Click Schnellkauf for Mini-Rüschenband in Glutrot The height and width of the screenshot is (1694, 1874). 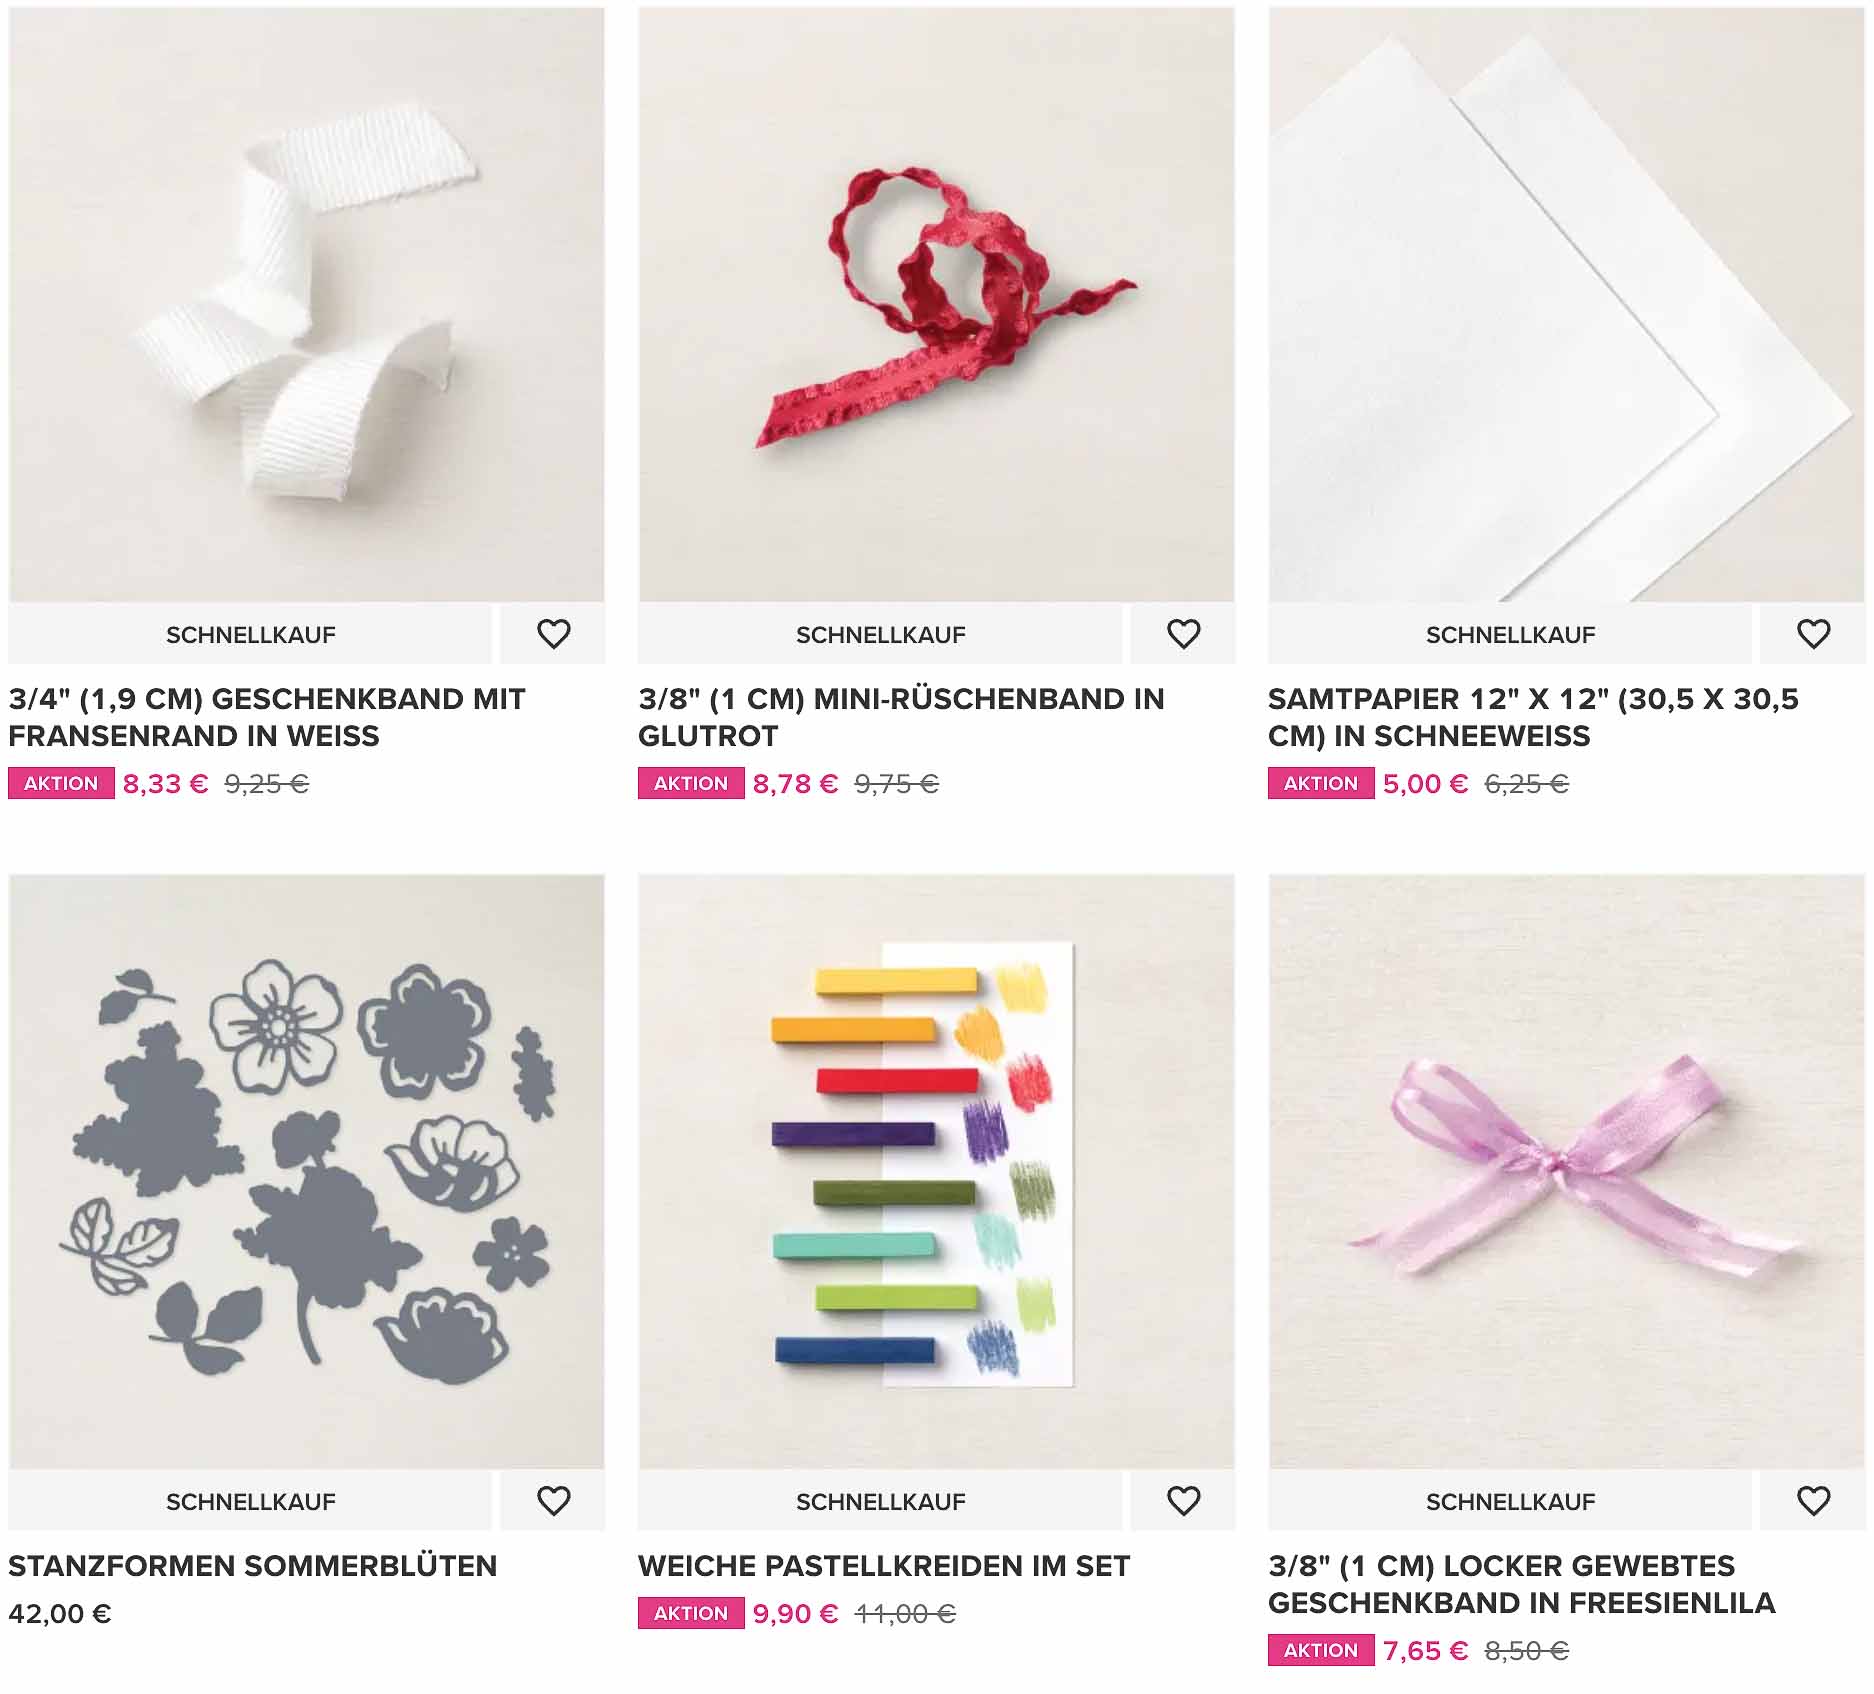point(880,634)
